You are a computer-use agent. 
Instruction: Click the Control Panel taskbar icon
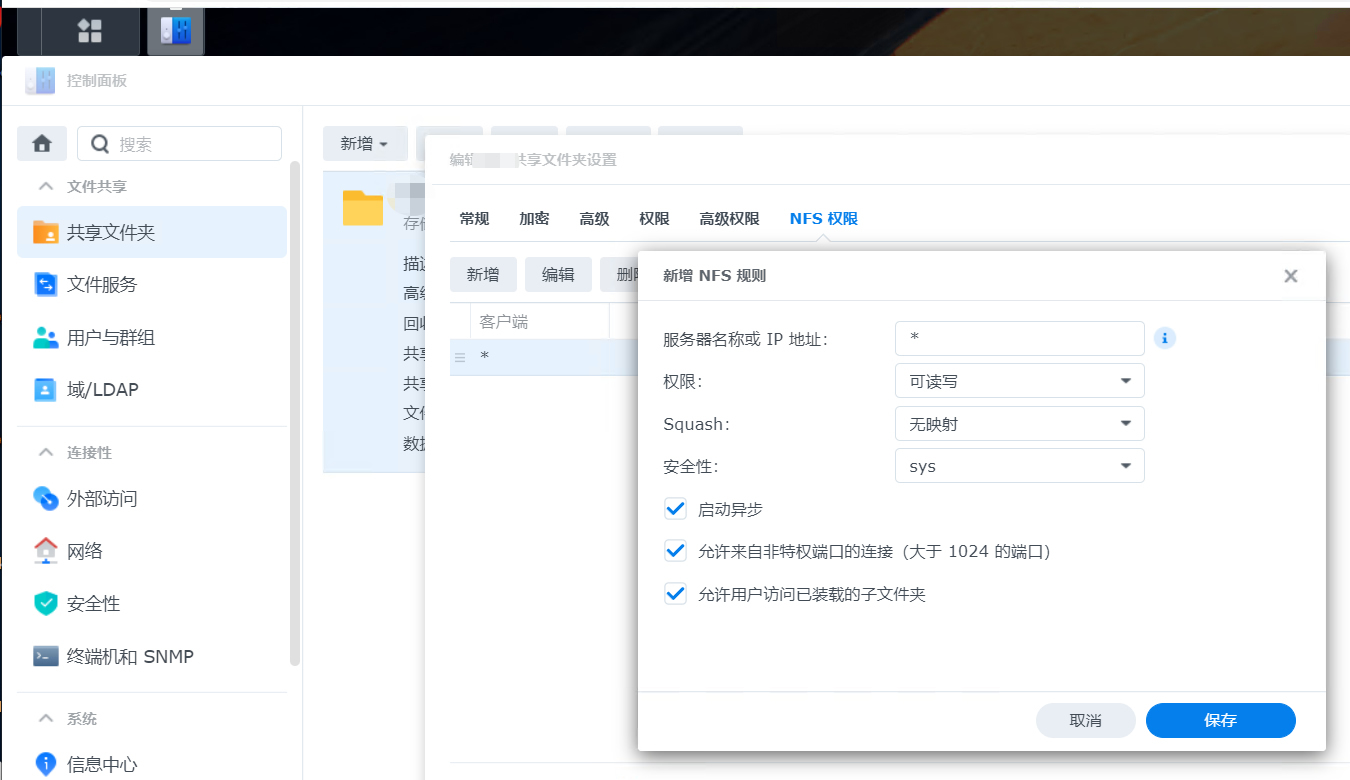176,31
